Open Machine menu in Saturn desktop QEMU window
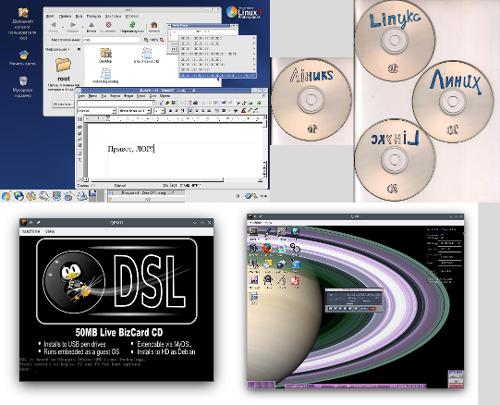 tap(255, 222)
